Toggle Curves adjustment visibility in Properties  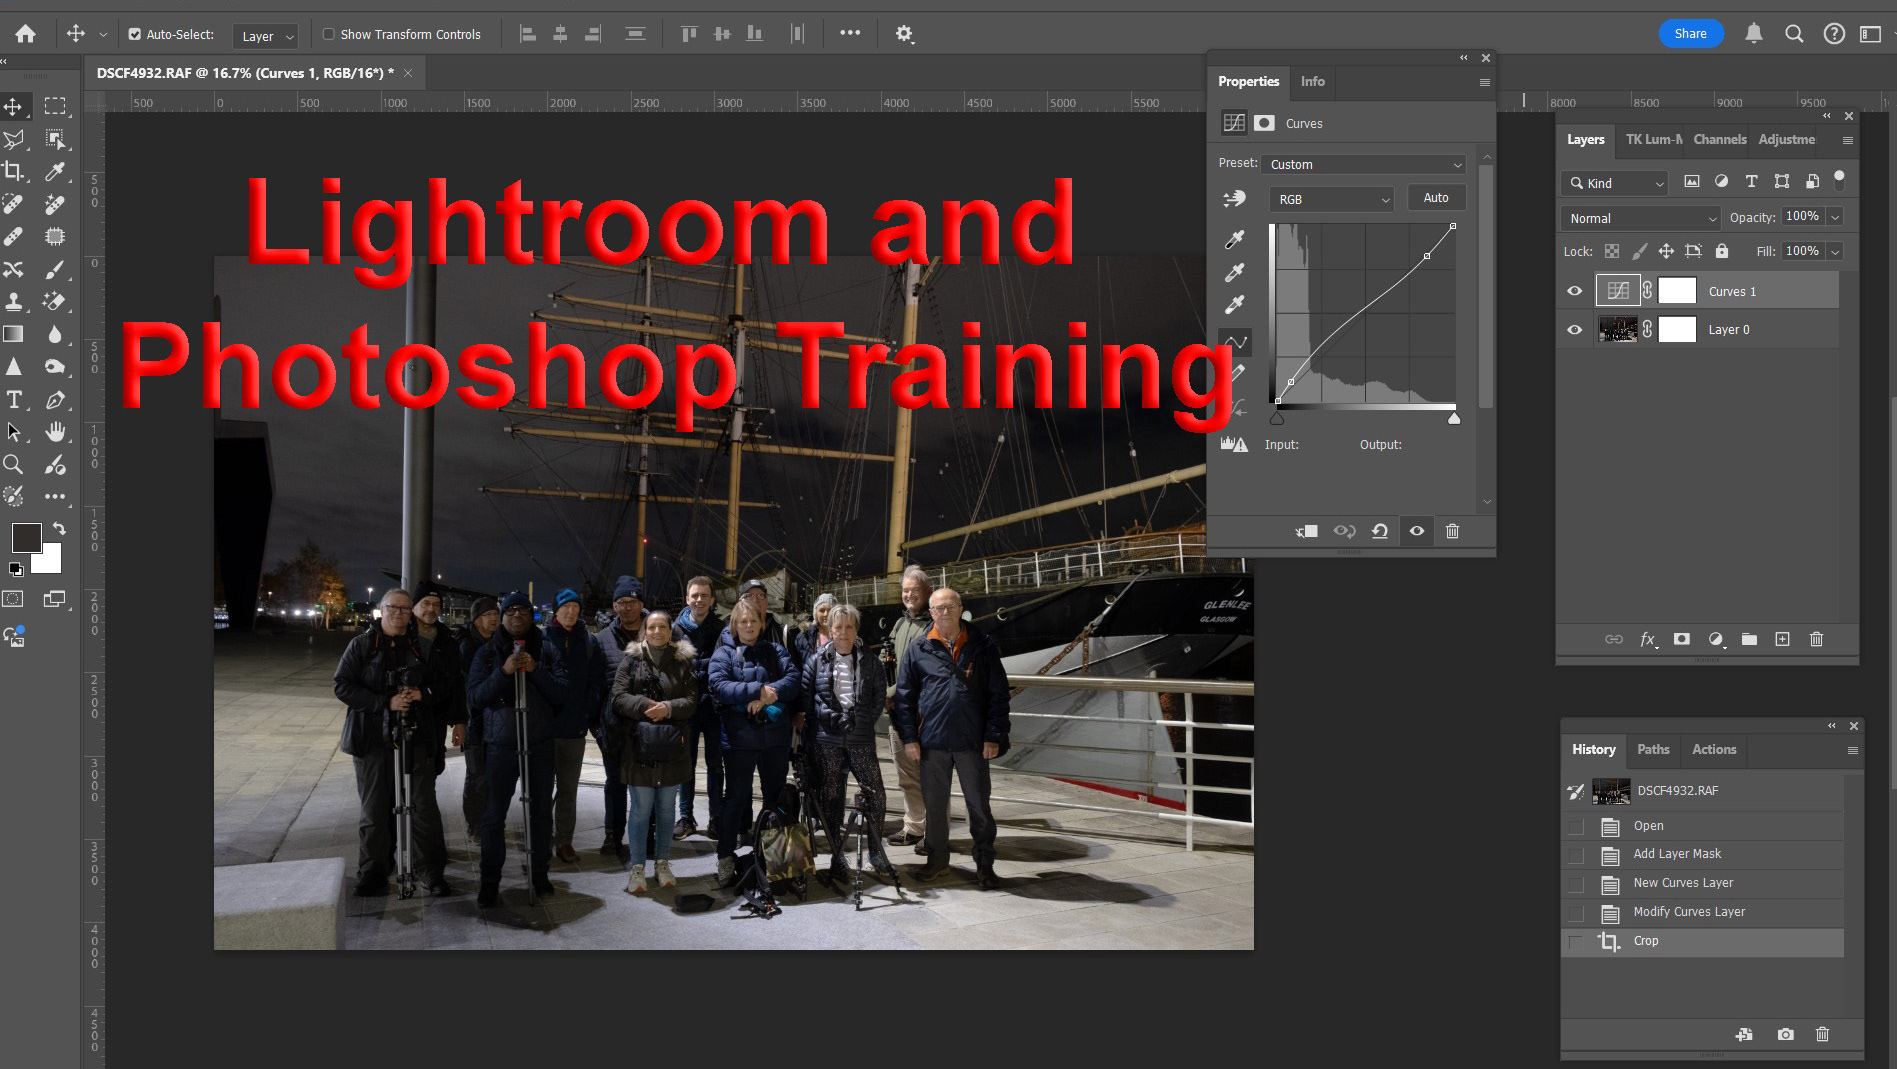(x=1417, y=531)
